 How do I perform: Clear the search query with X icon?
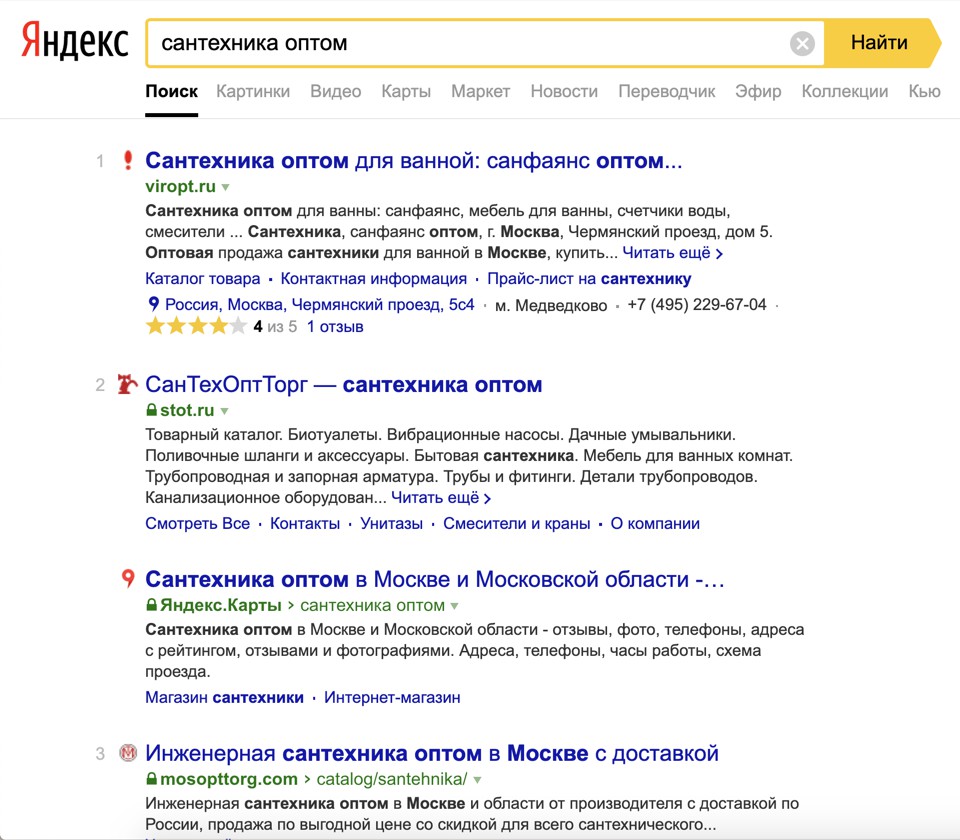tap(802, 43)
